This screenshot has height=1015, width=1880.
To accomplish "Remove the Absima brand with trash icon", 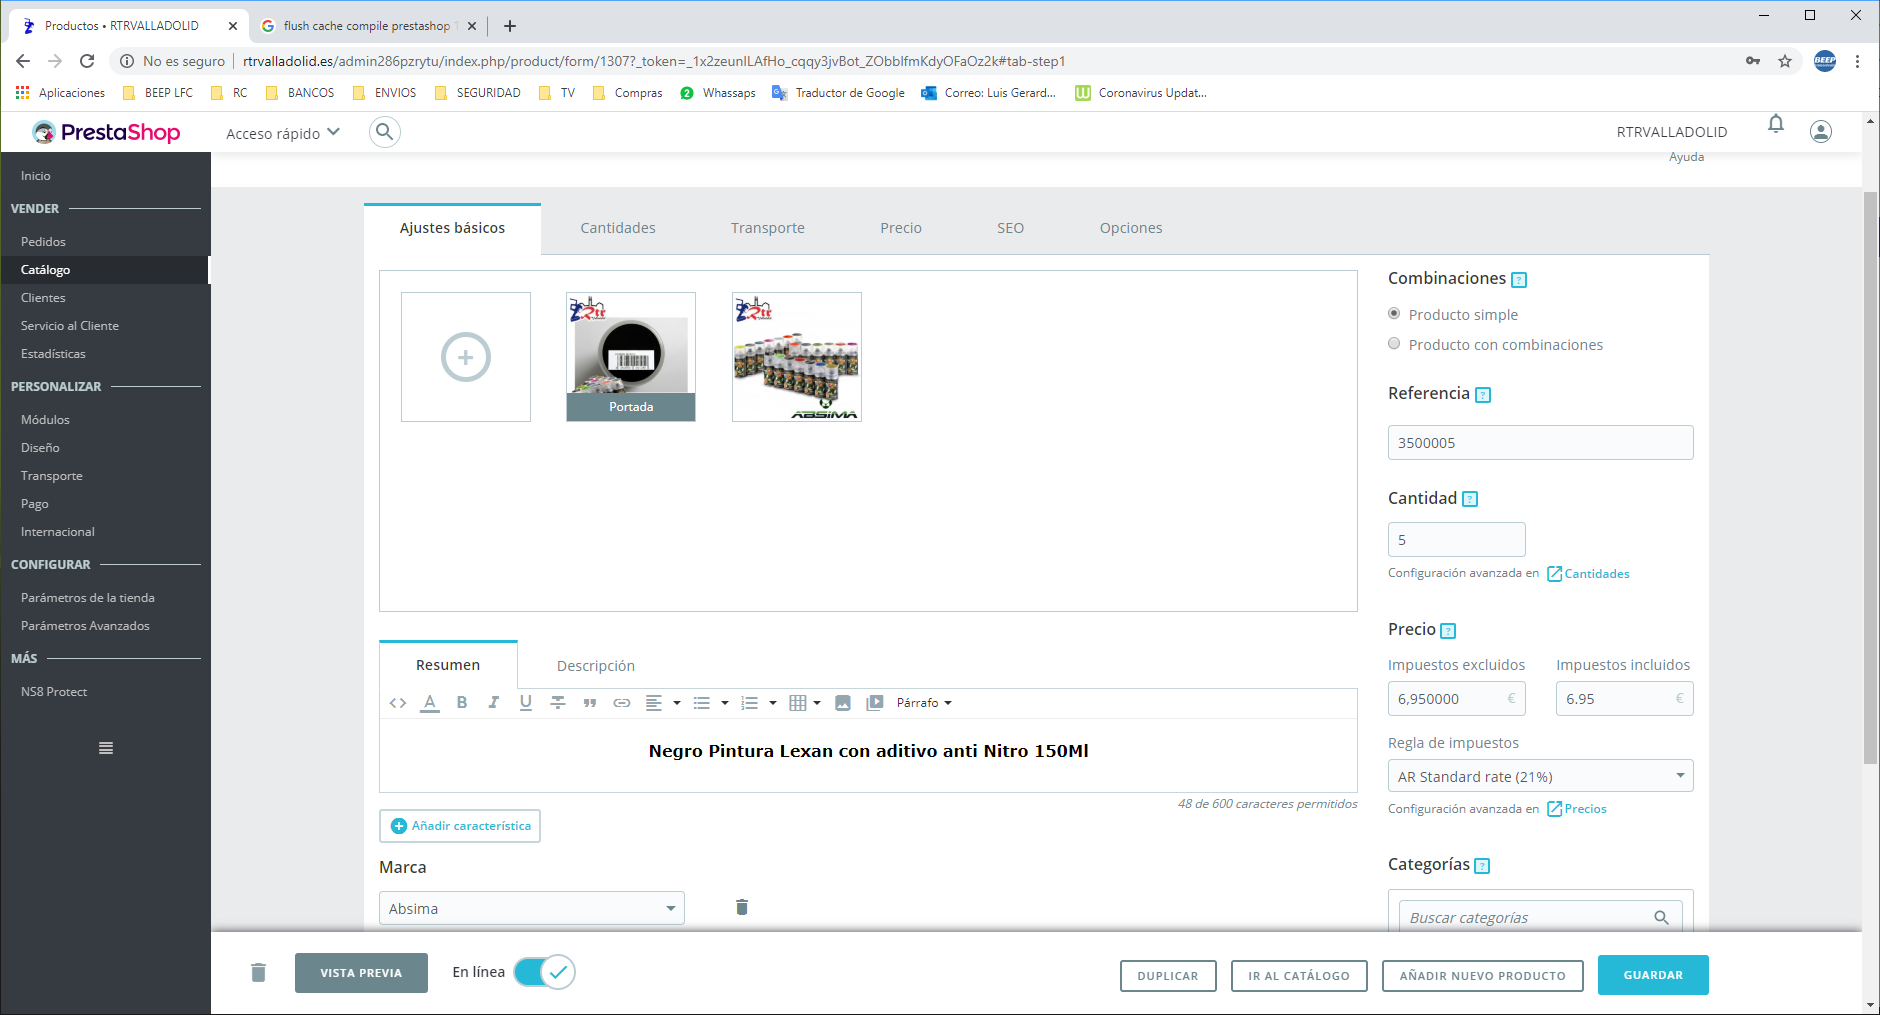I will coord(742,907).
